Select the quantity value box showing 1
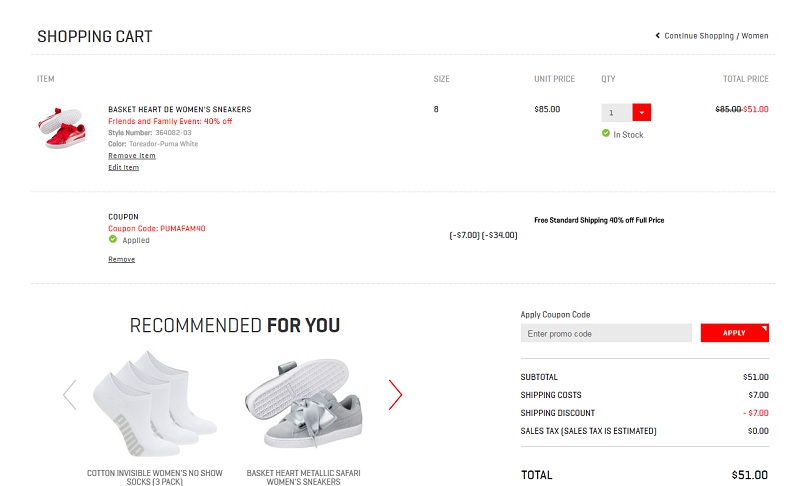The image size is (800, 486). tap(617, 112)
